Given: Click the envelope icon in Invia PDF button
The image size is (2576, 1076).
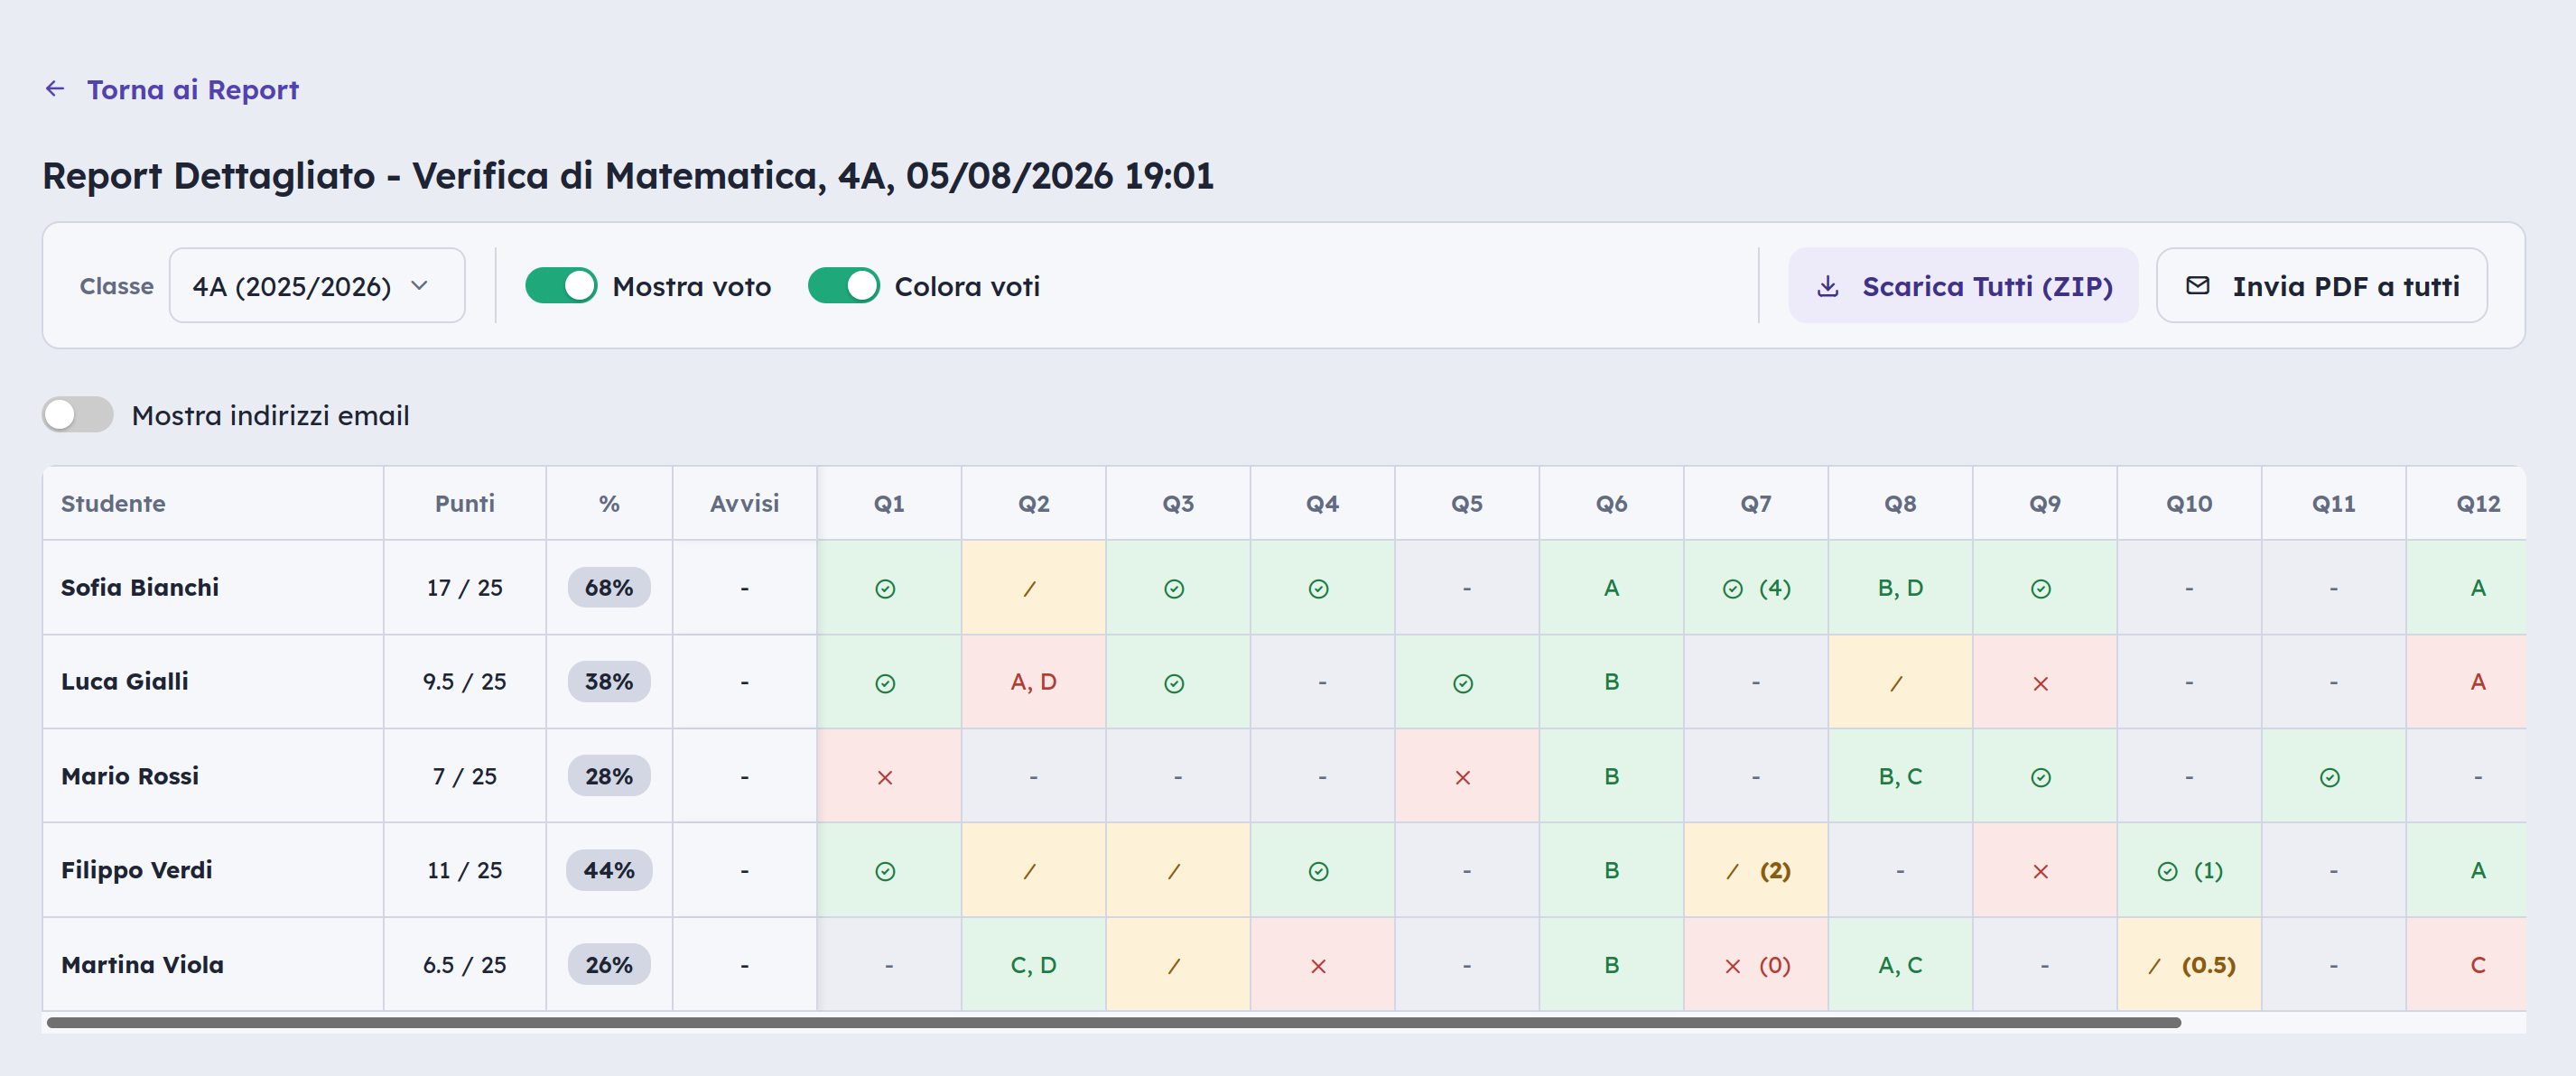Looking at the screenshot, I should point(2198,286).
